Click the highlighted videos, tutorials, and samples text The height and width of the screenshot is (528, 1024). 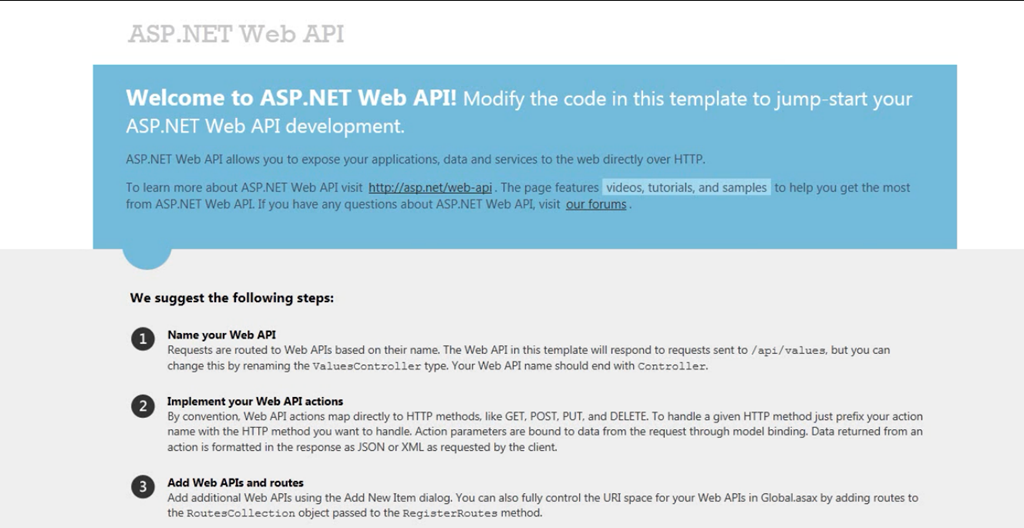(x=686, y=188)
